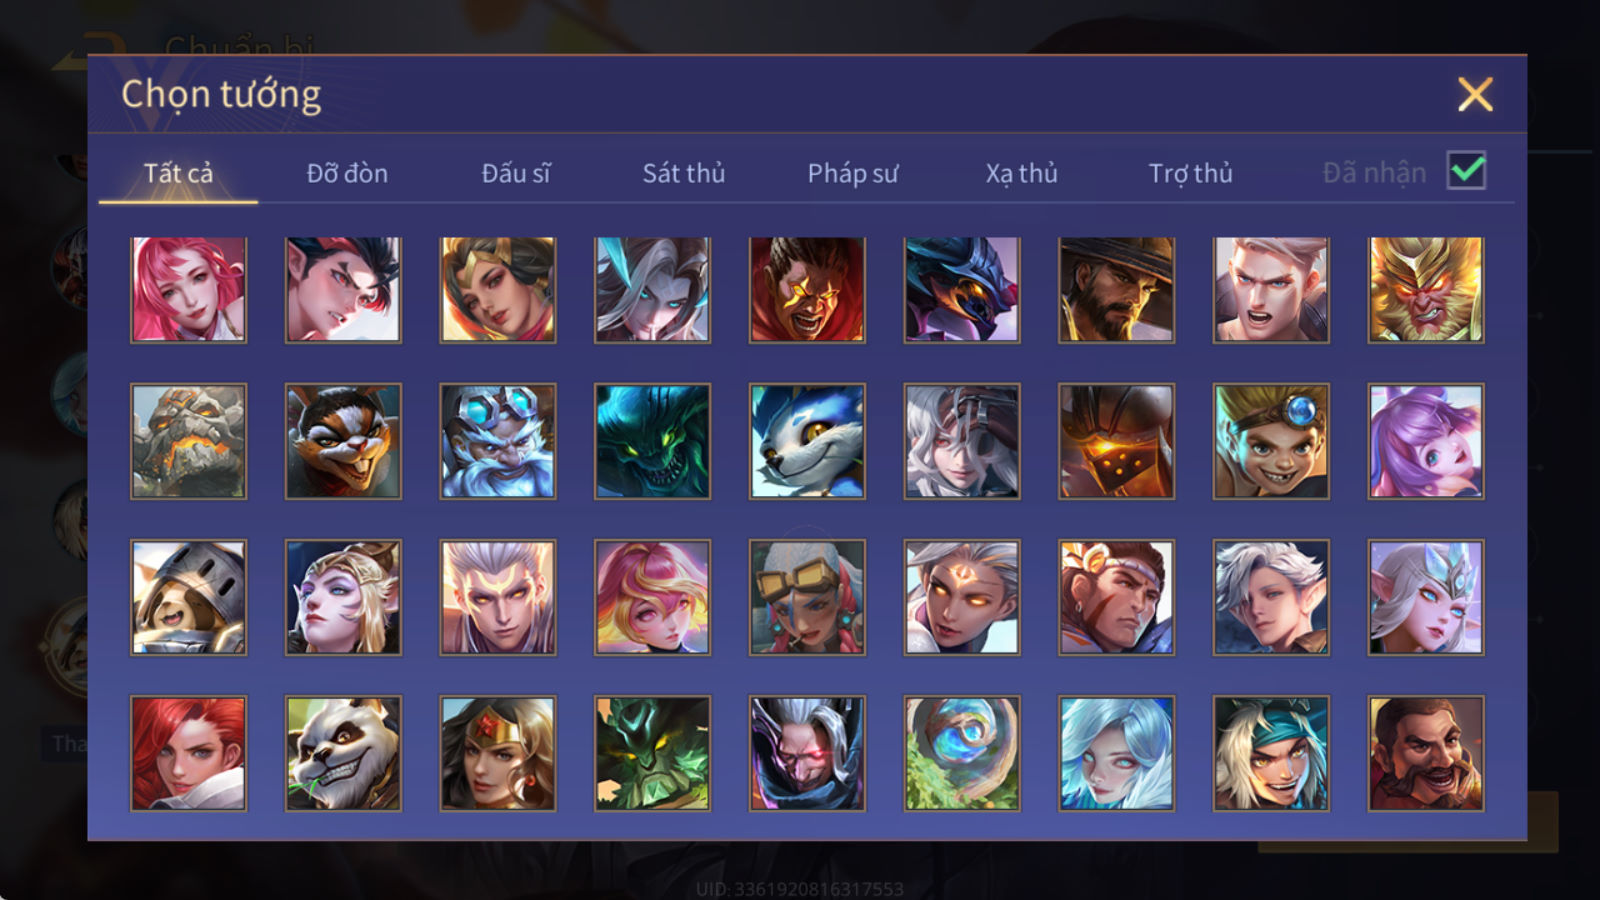Image resolution: width=1600 pixels, height=900 pixels.
Task: Switch to the Đỡ đòn tab
Action: (x=347, y=173)
